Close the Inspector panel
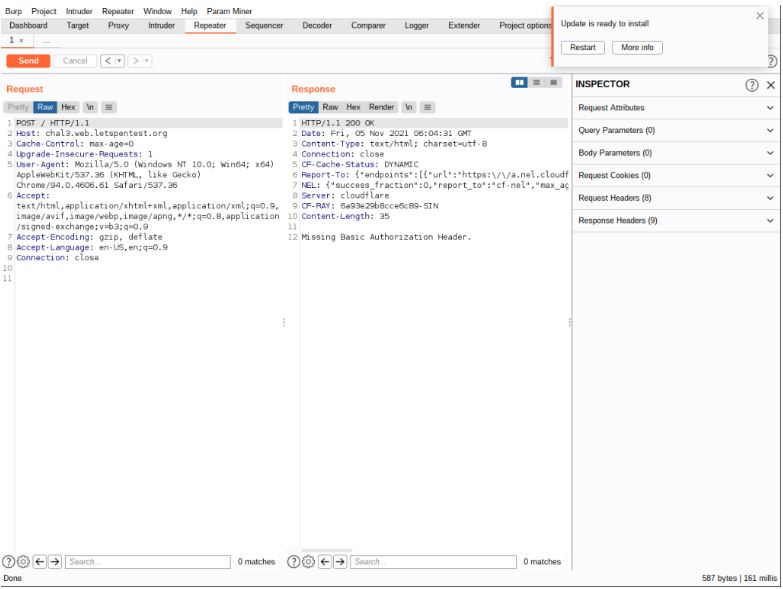The height and width of the screenshot is (589, 783). point(771,85)
